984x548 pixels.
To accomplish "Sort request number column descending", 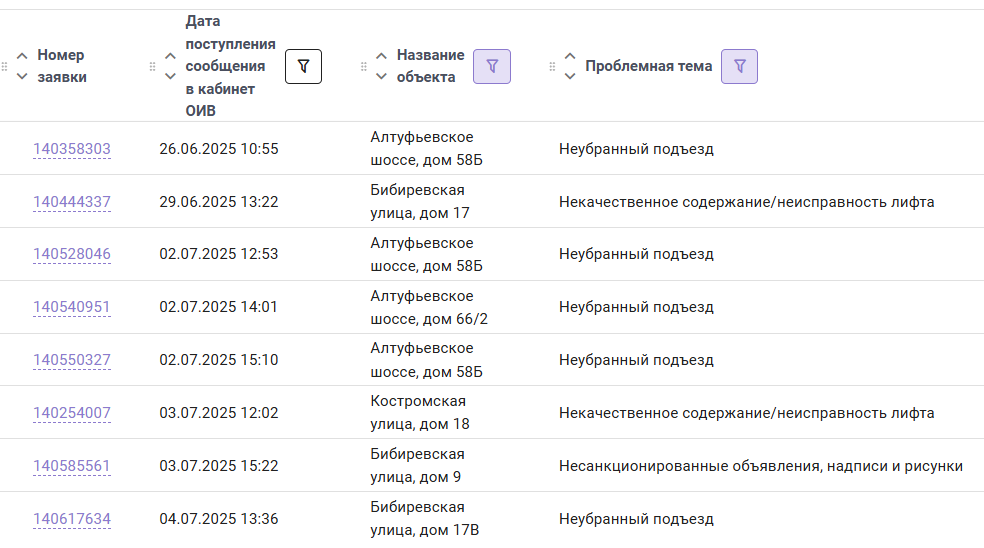I will pos(22,77).
